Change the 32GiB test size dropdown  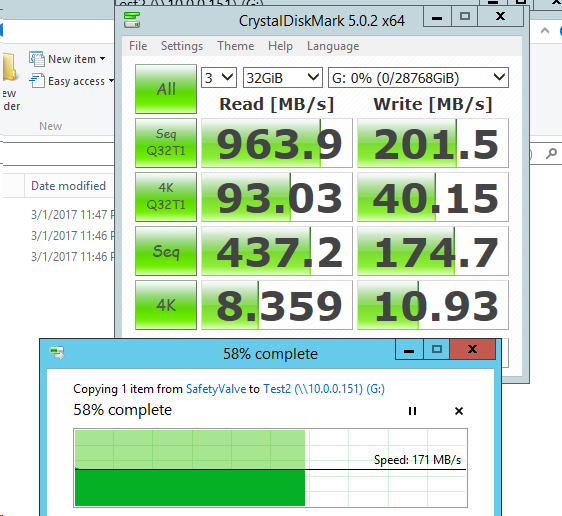point(283,77)
